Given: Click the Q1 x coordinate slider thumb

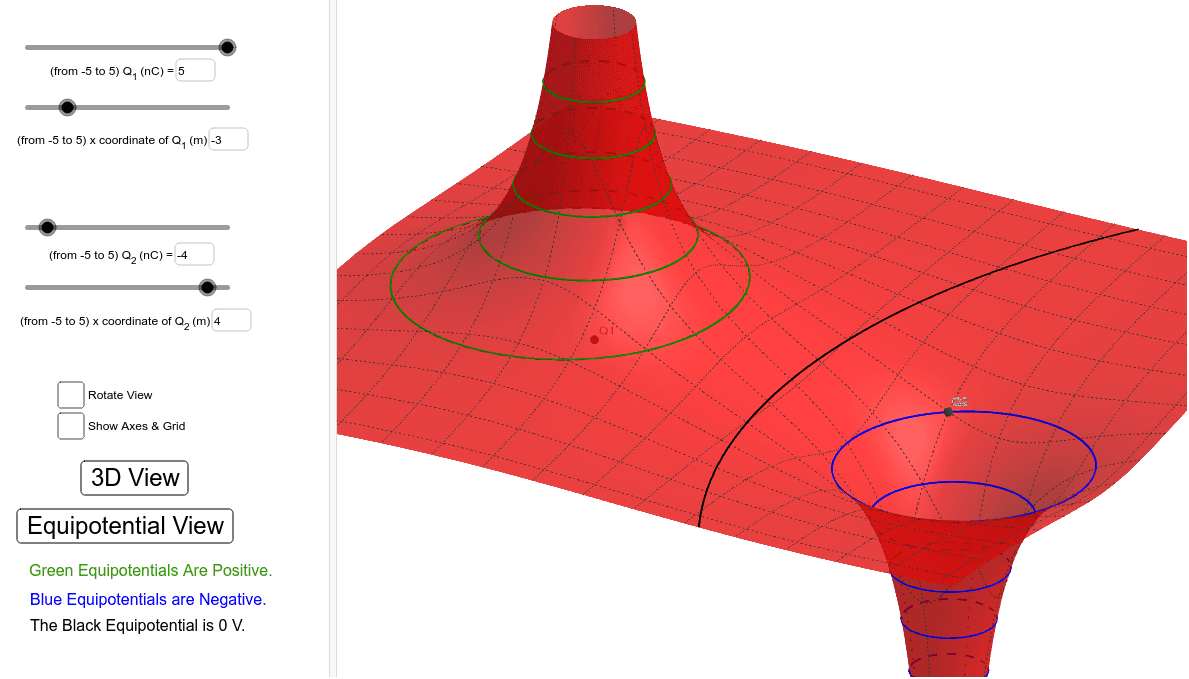Looking at the screenshot, I should (67, 107).
